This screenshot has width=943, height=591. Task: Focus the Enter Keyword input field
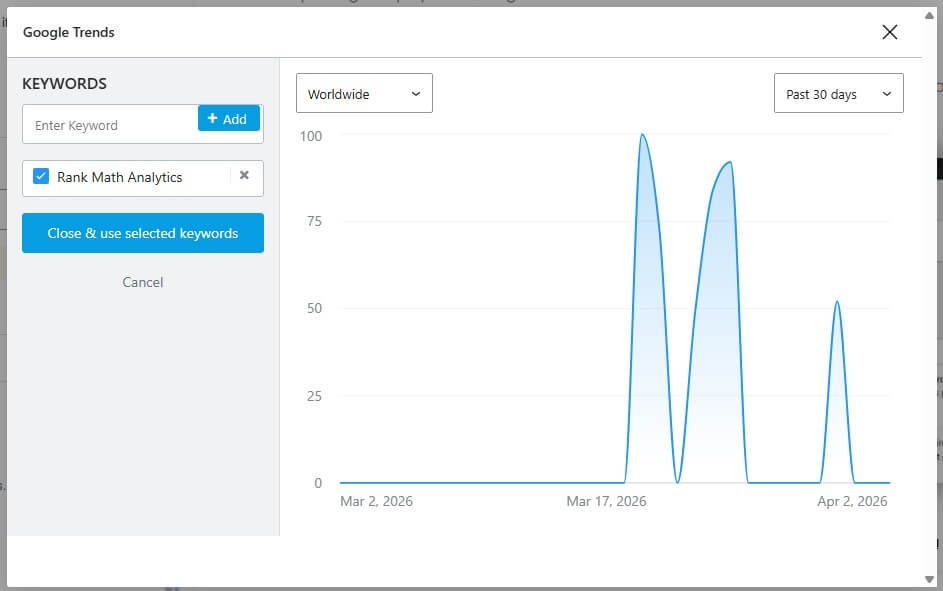[x=110, y=125]
